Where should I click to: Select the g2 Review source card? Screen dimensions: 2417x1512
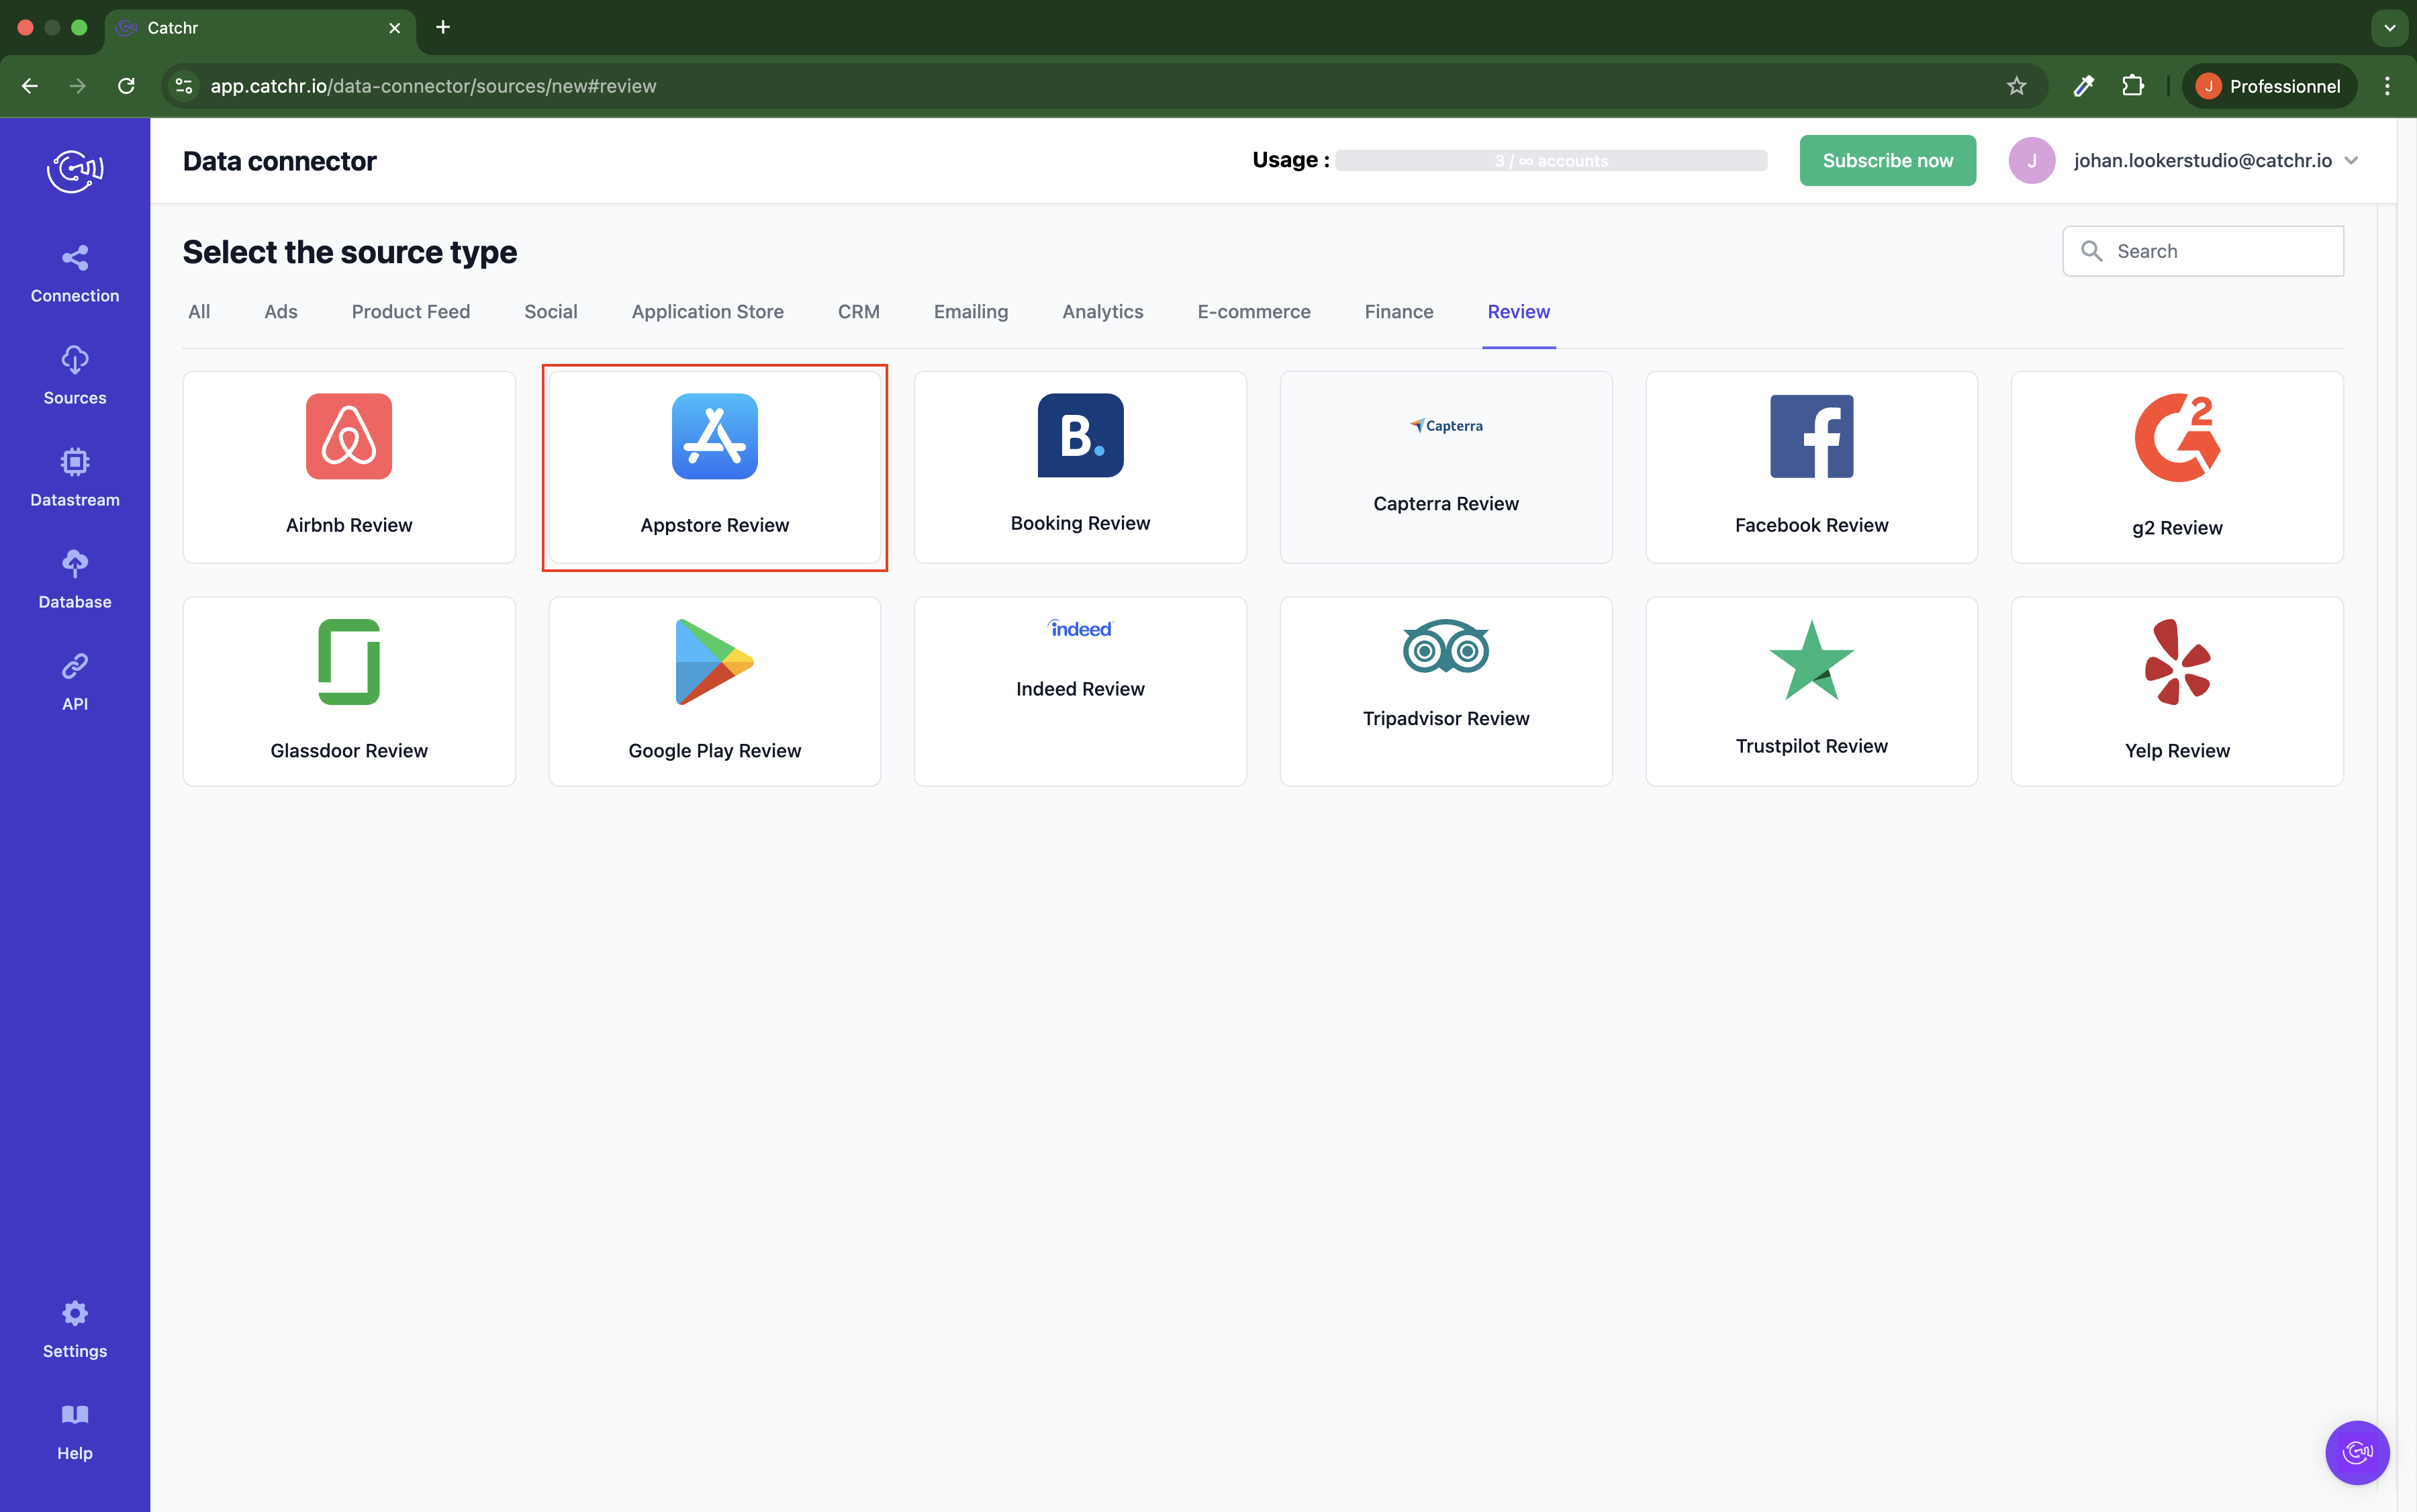point(2177,467)
